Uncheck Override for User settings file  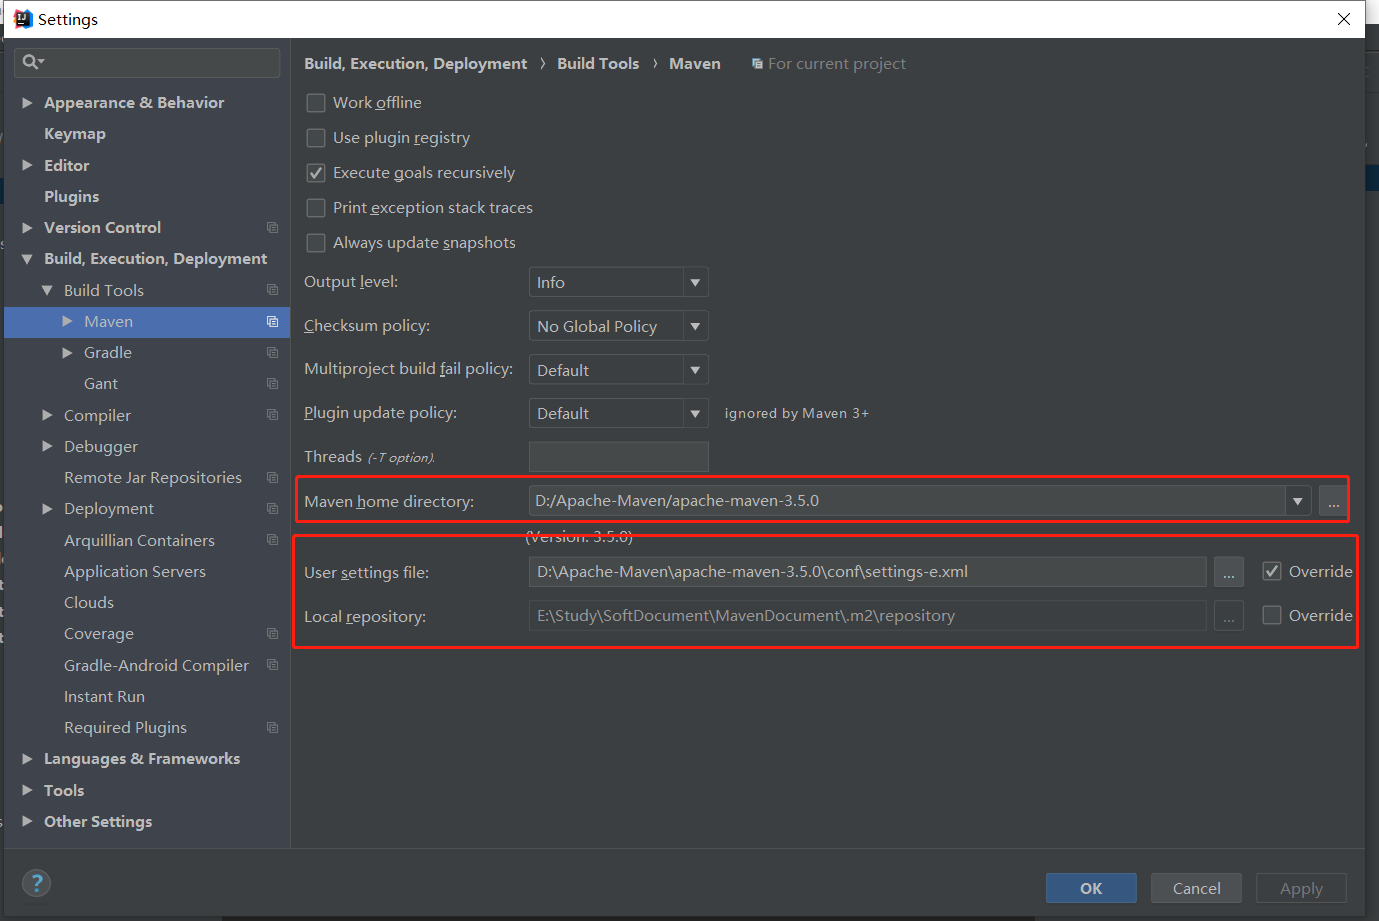(x=1272, y=572)
